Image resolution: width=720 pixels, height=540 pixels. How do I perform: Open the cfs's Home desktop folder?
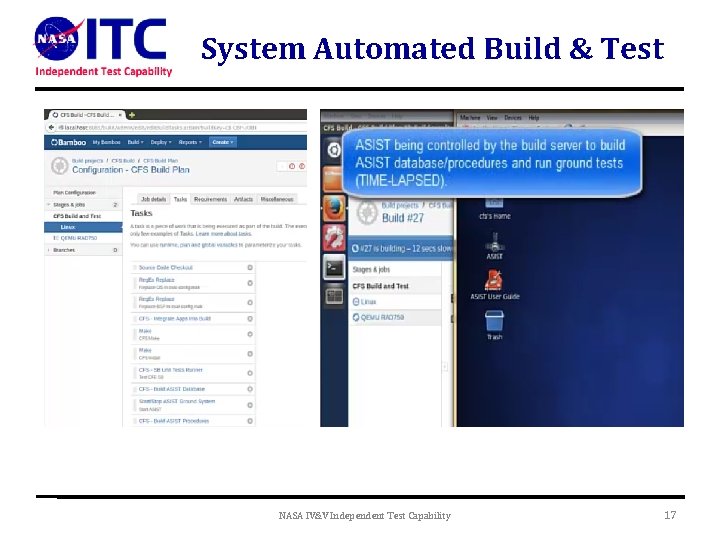495,209
